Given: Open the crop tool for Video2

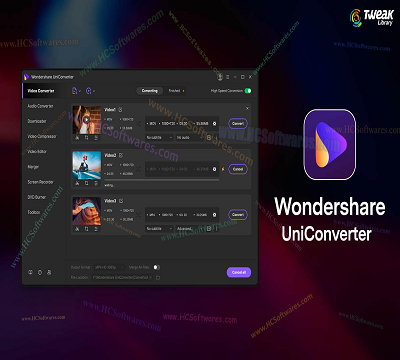Looking at the screenshot, I should point(87,183).
